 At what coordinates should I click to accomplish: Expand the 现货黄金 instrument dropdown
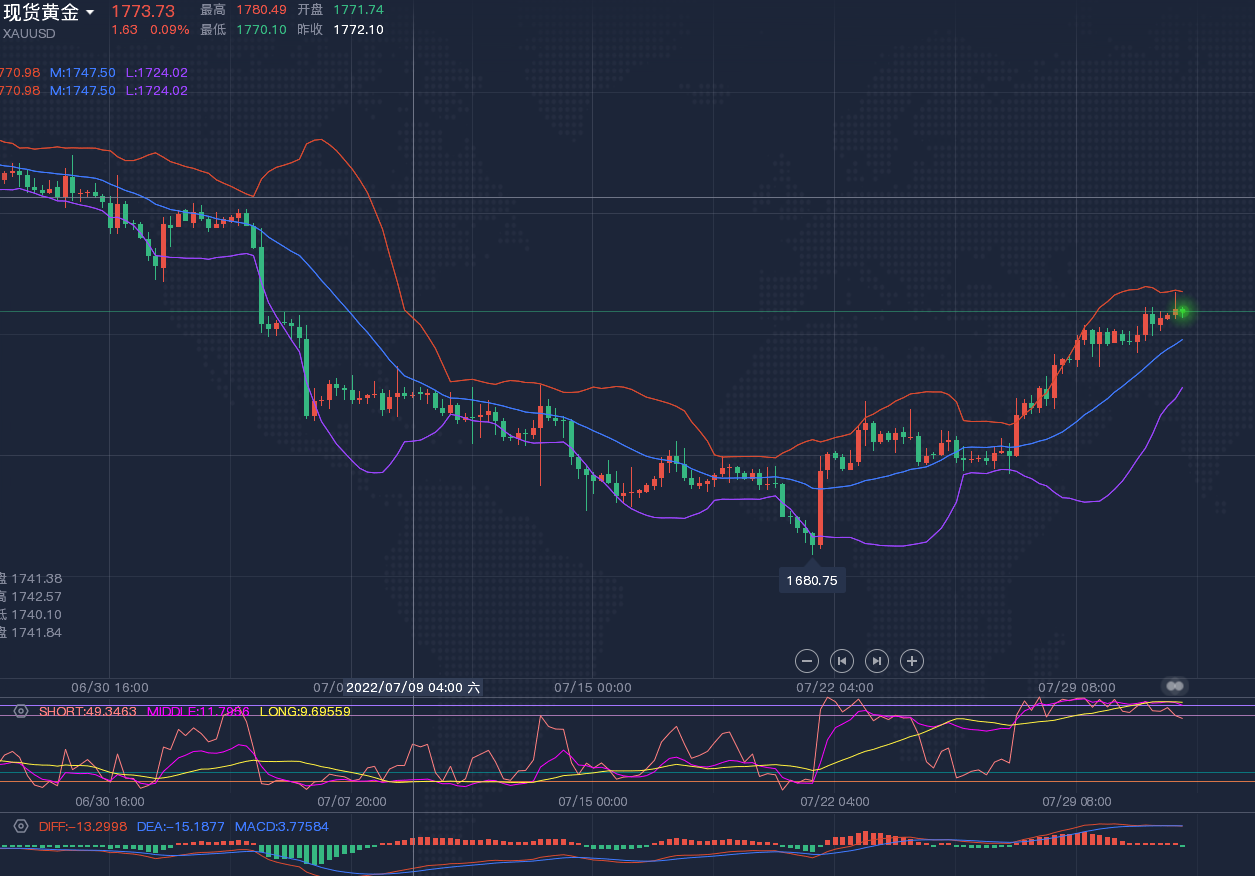pyautogui.click(x=90, y=12)
